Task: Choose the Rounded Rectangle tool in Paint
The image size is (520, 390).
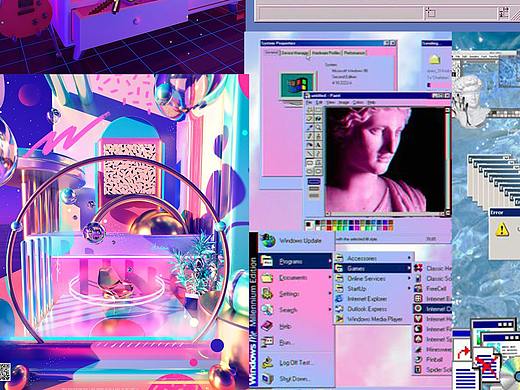Action: point(318,171)
